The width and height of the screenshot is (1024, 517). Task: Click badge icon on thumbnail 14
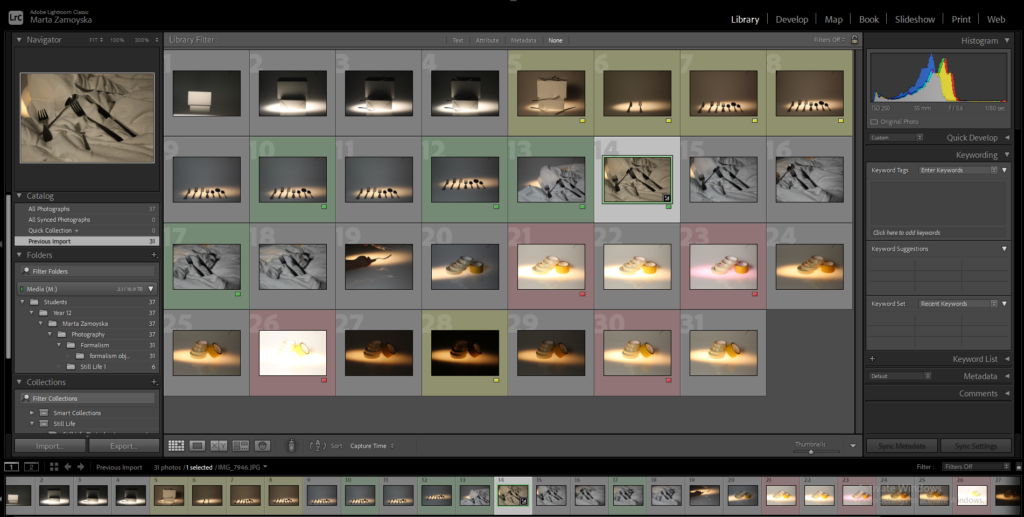click(667, 196)
